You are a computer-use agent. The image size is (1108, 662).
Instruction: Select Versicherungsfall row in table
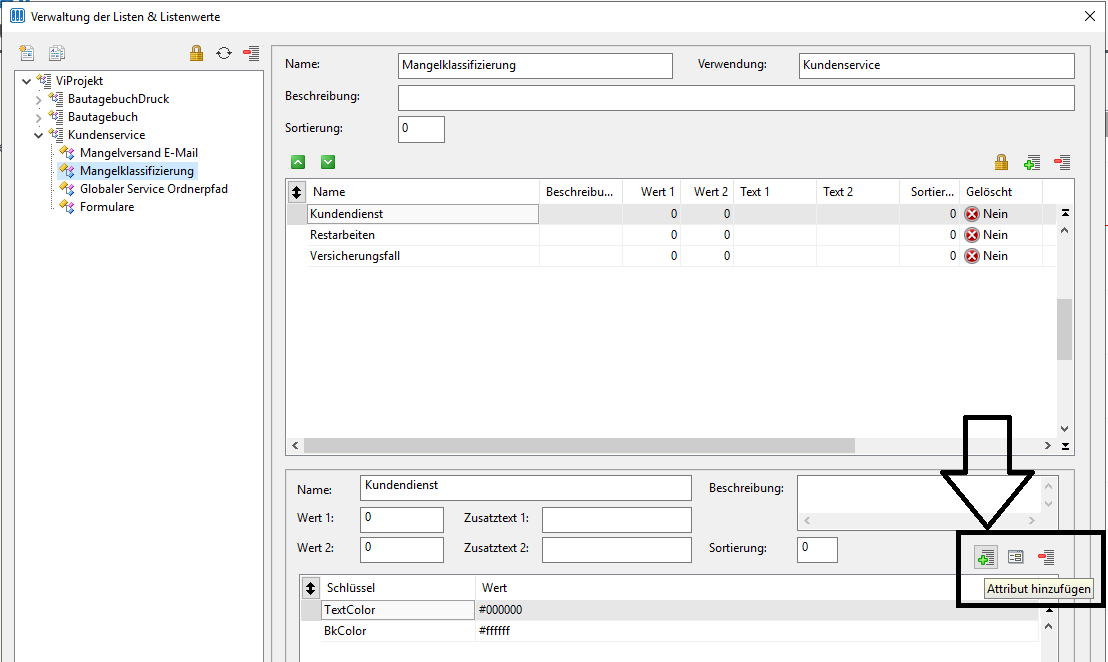(x=671, y=256)
